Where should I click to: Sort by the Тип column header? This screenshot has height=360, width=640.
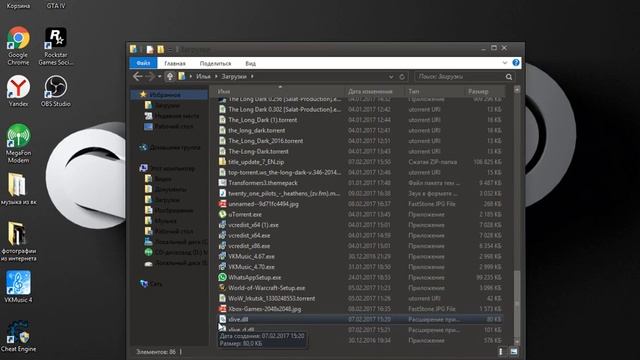435,91
